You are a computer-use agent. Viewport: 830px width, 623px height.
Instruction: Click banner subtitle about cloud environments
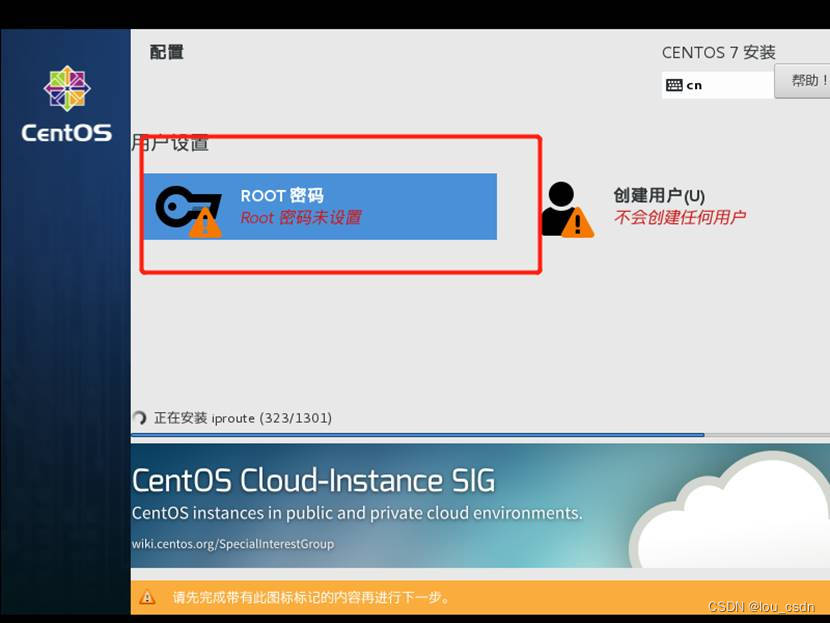click(x=357, y=513)
